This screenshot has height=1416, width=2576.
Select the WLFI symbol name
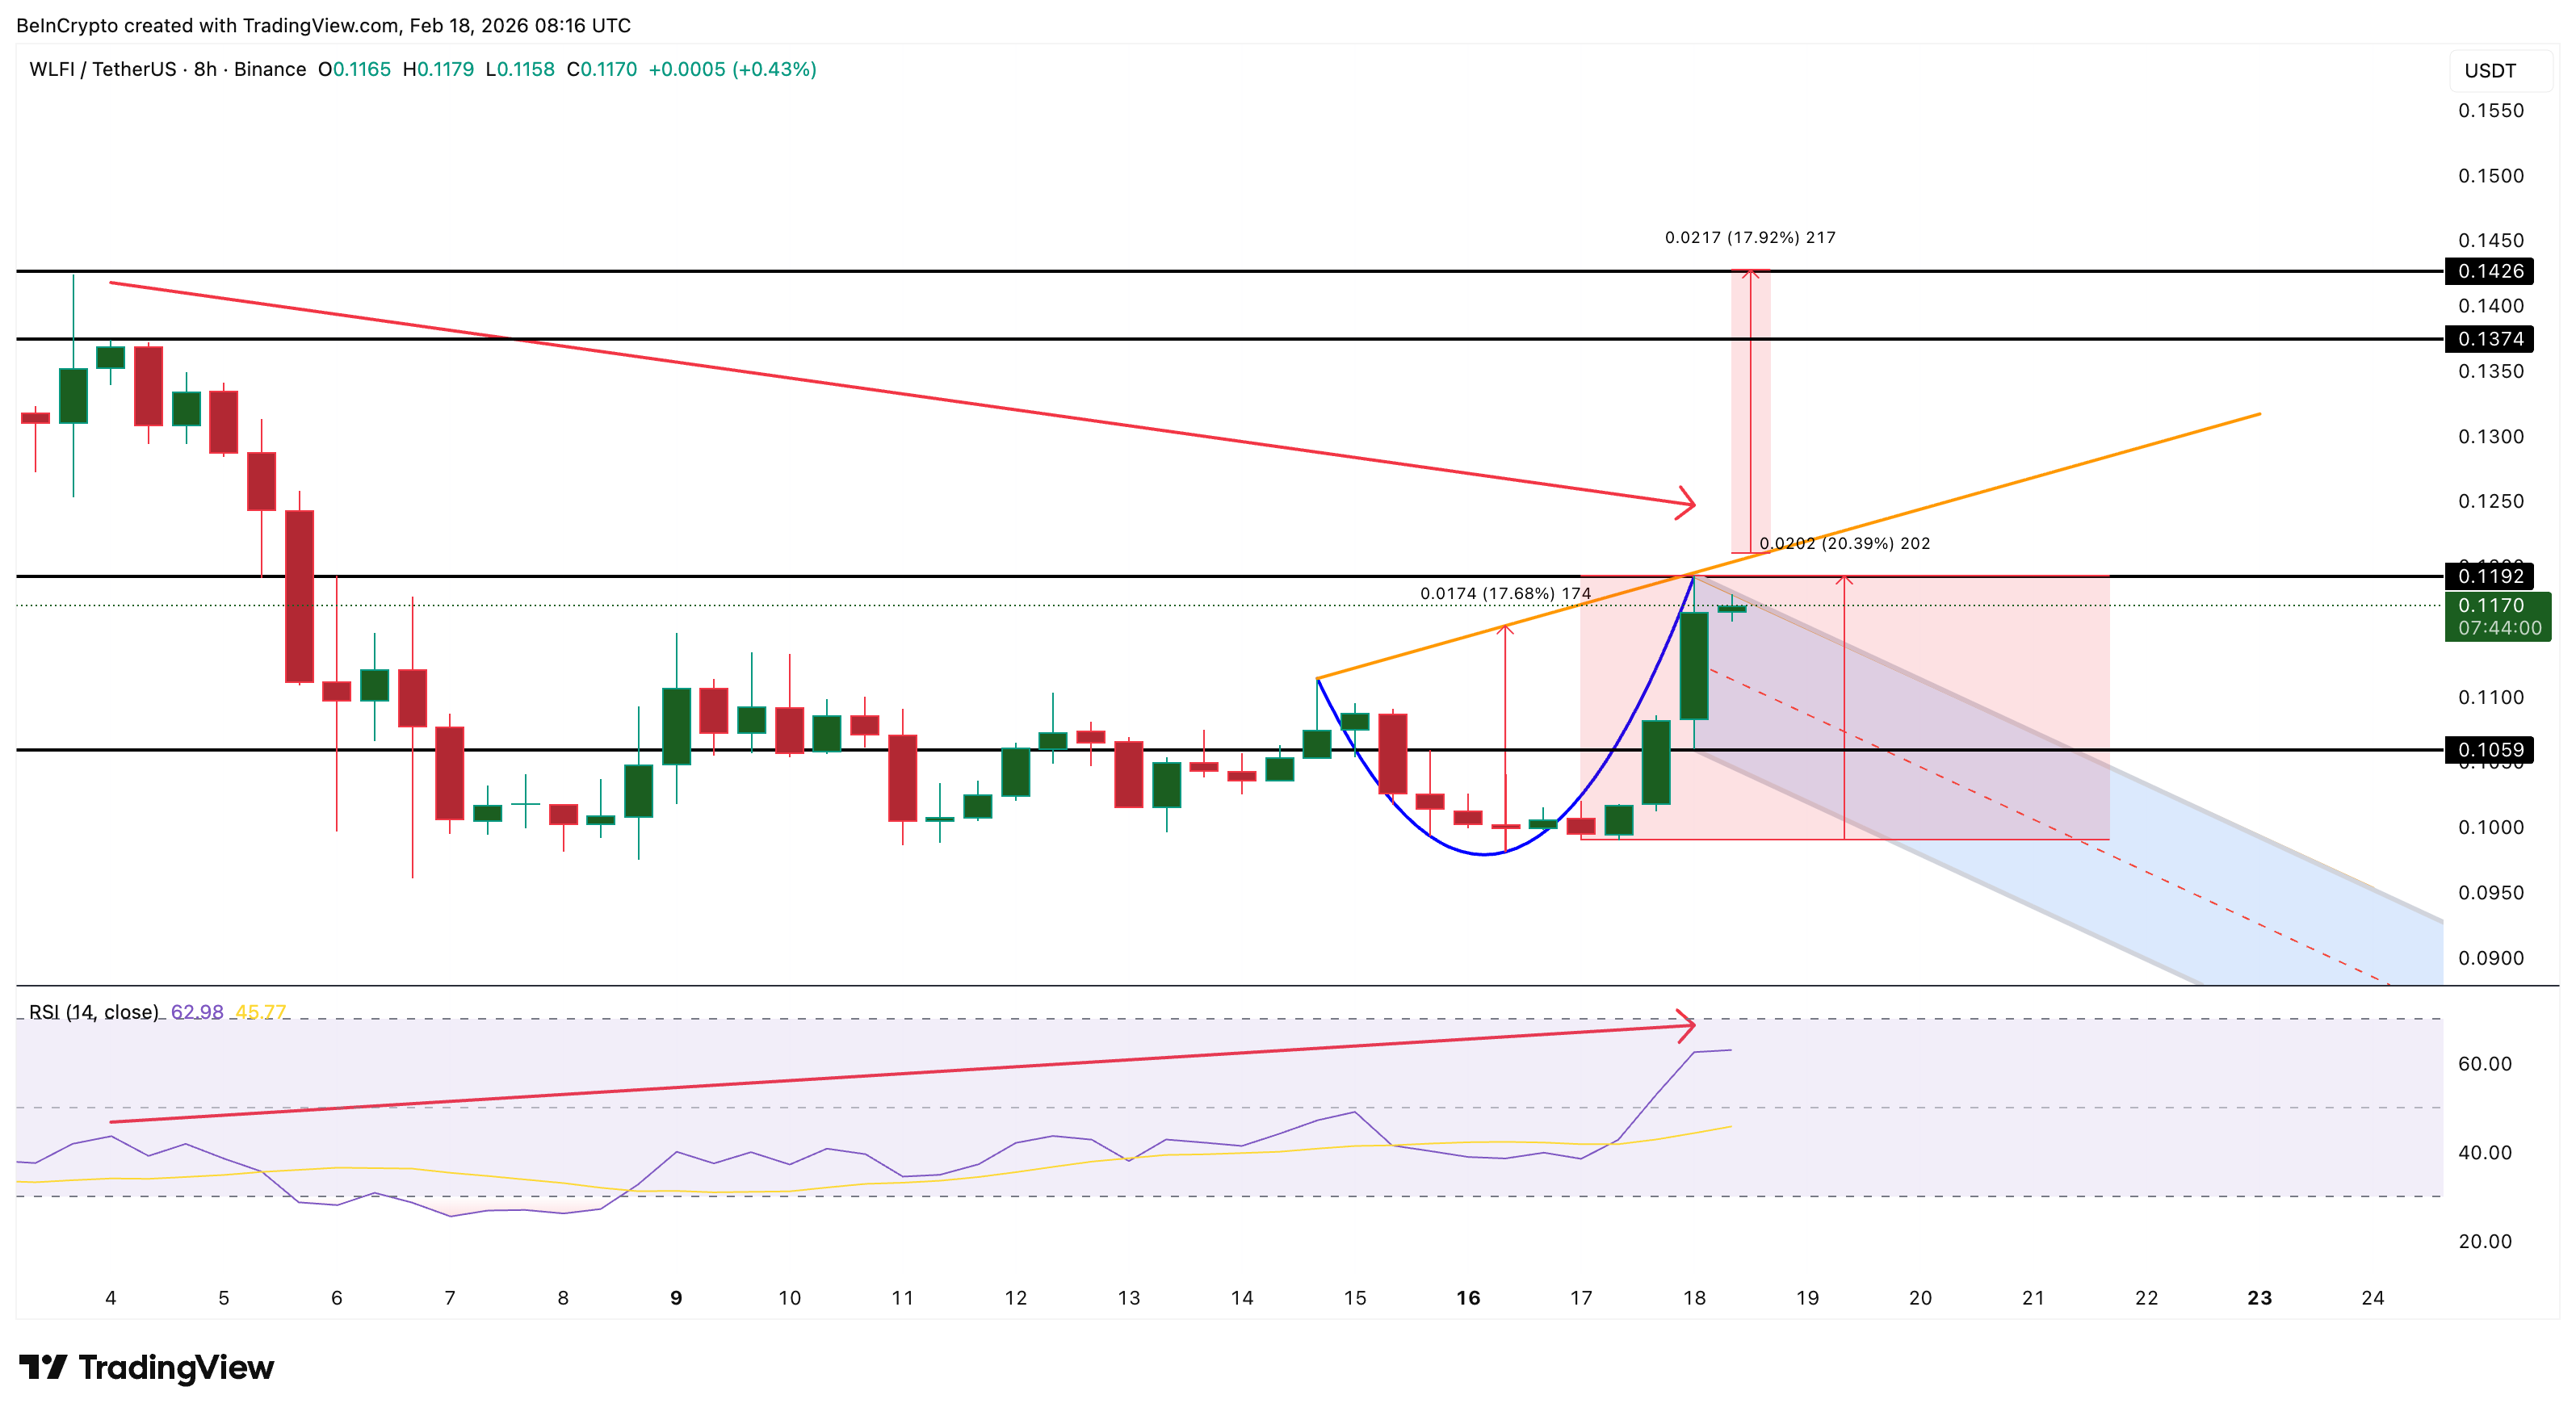(50, 69)
